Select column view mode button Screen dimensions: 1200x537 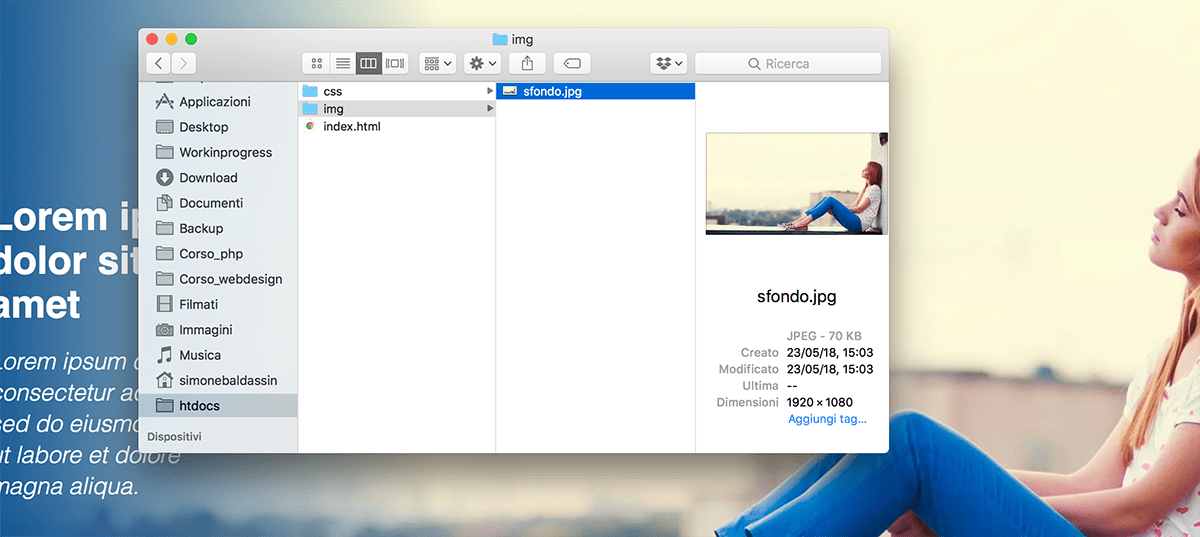point(369,63)
